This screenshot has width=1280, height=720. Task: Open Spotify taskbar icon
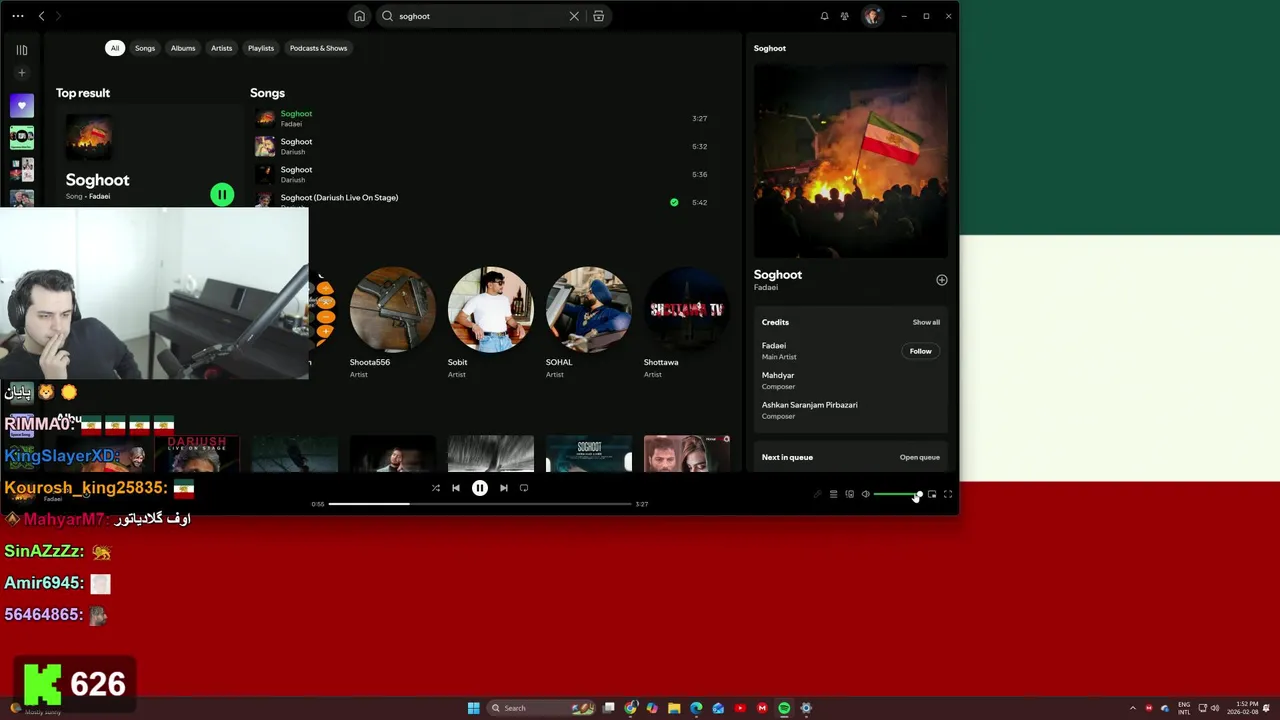[x=784, y=708]
